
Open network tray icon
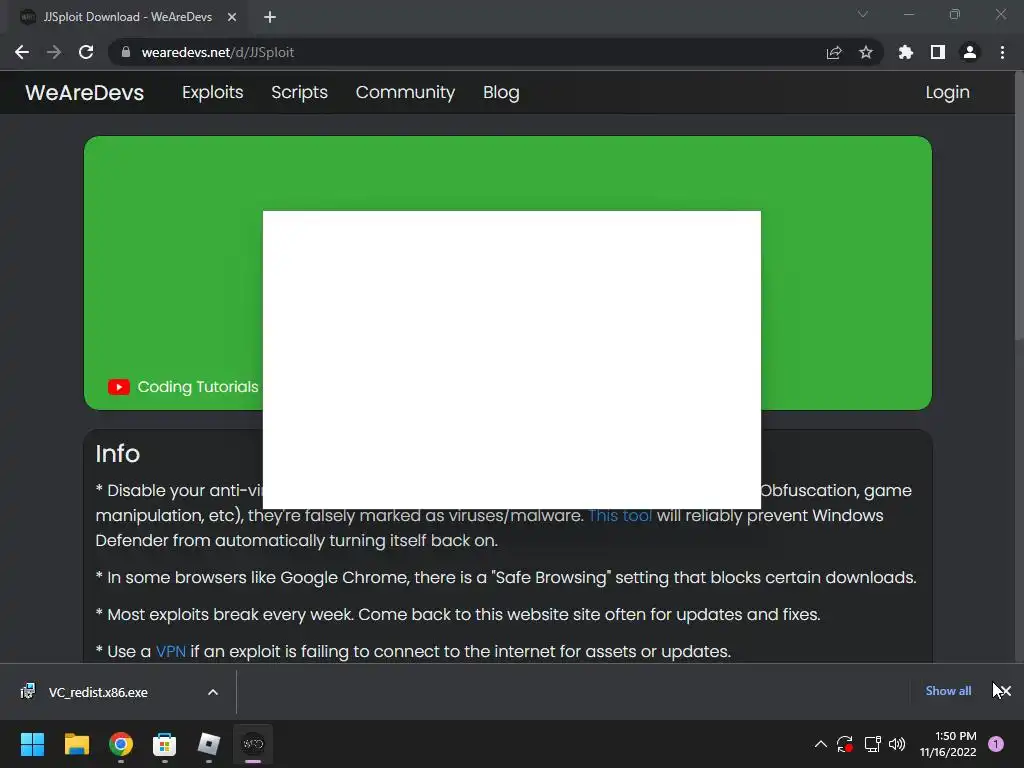(872, 744)
